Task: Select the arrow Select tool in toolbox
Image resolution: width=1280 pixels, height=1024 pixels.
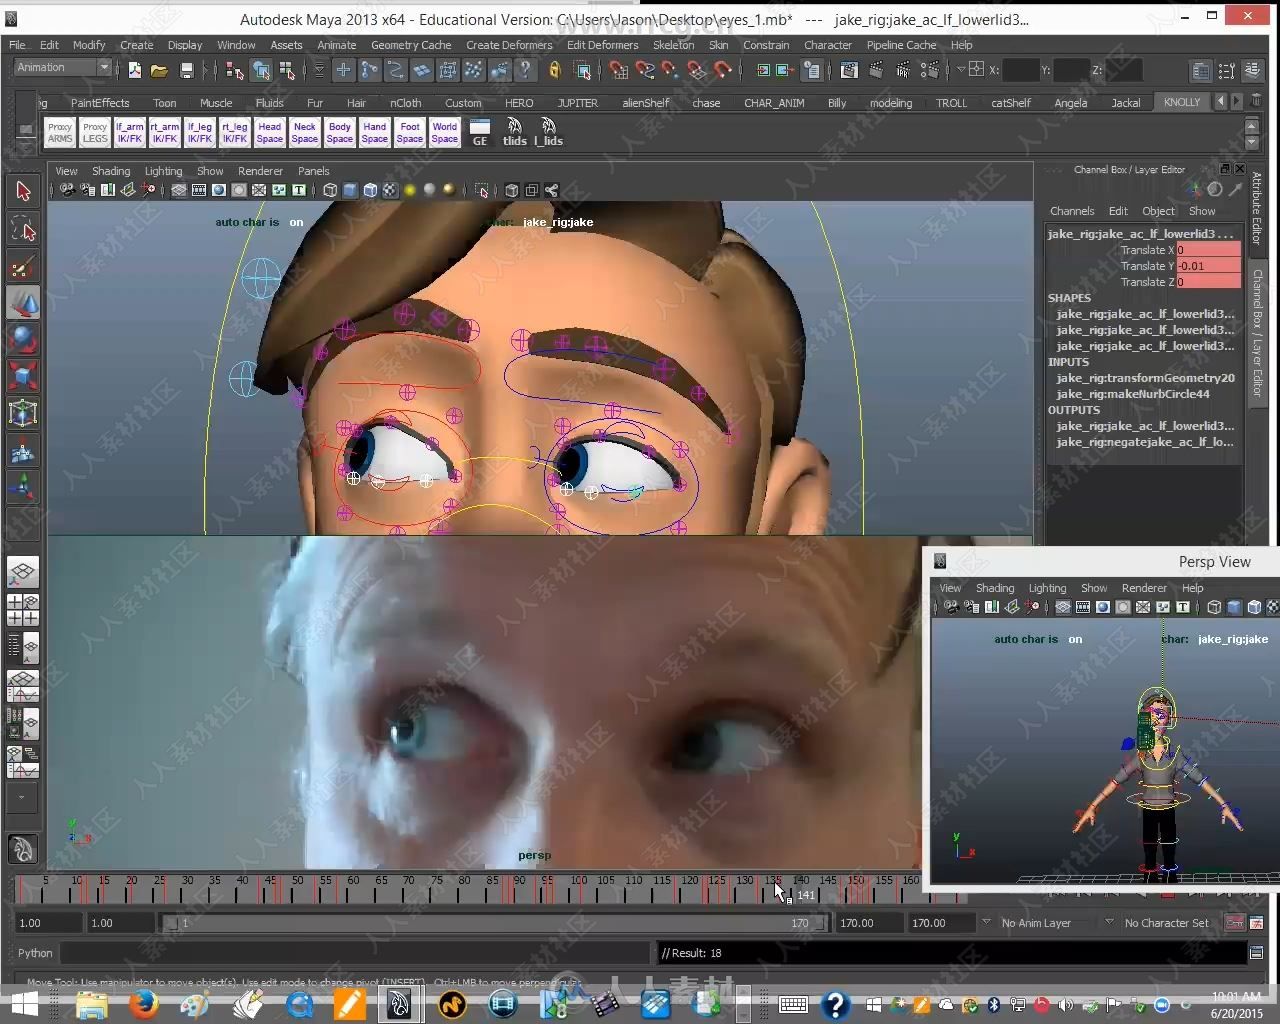Action: [x=23, y=191]
